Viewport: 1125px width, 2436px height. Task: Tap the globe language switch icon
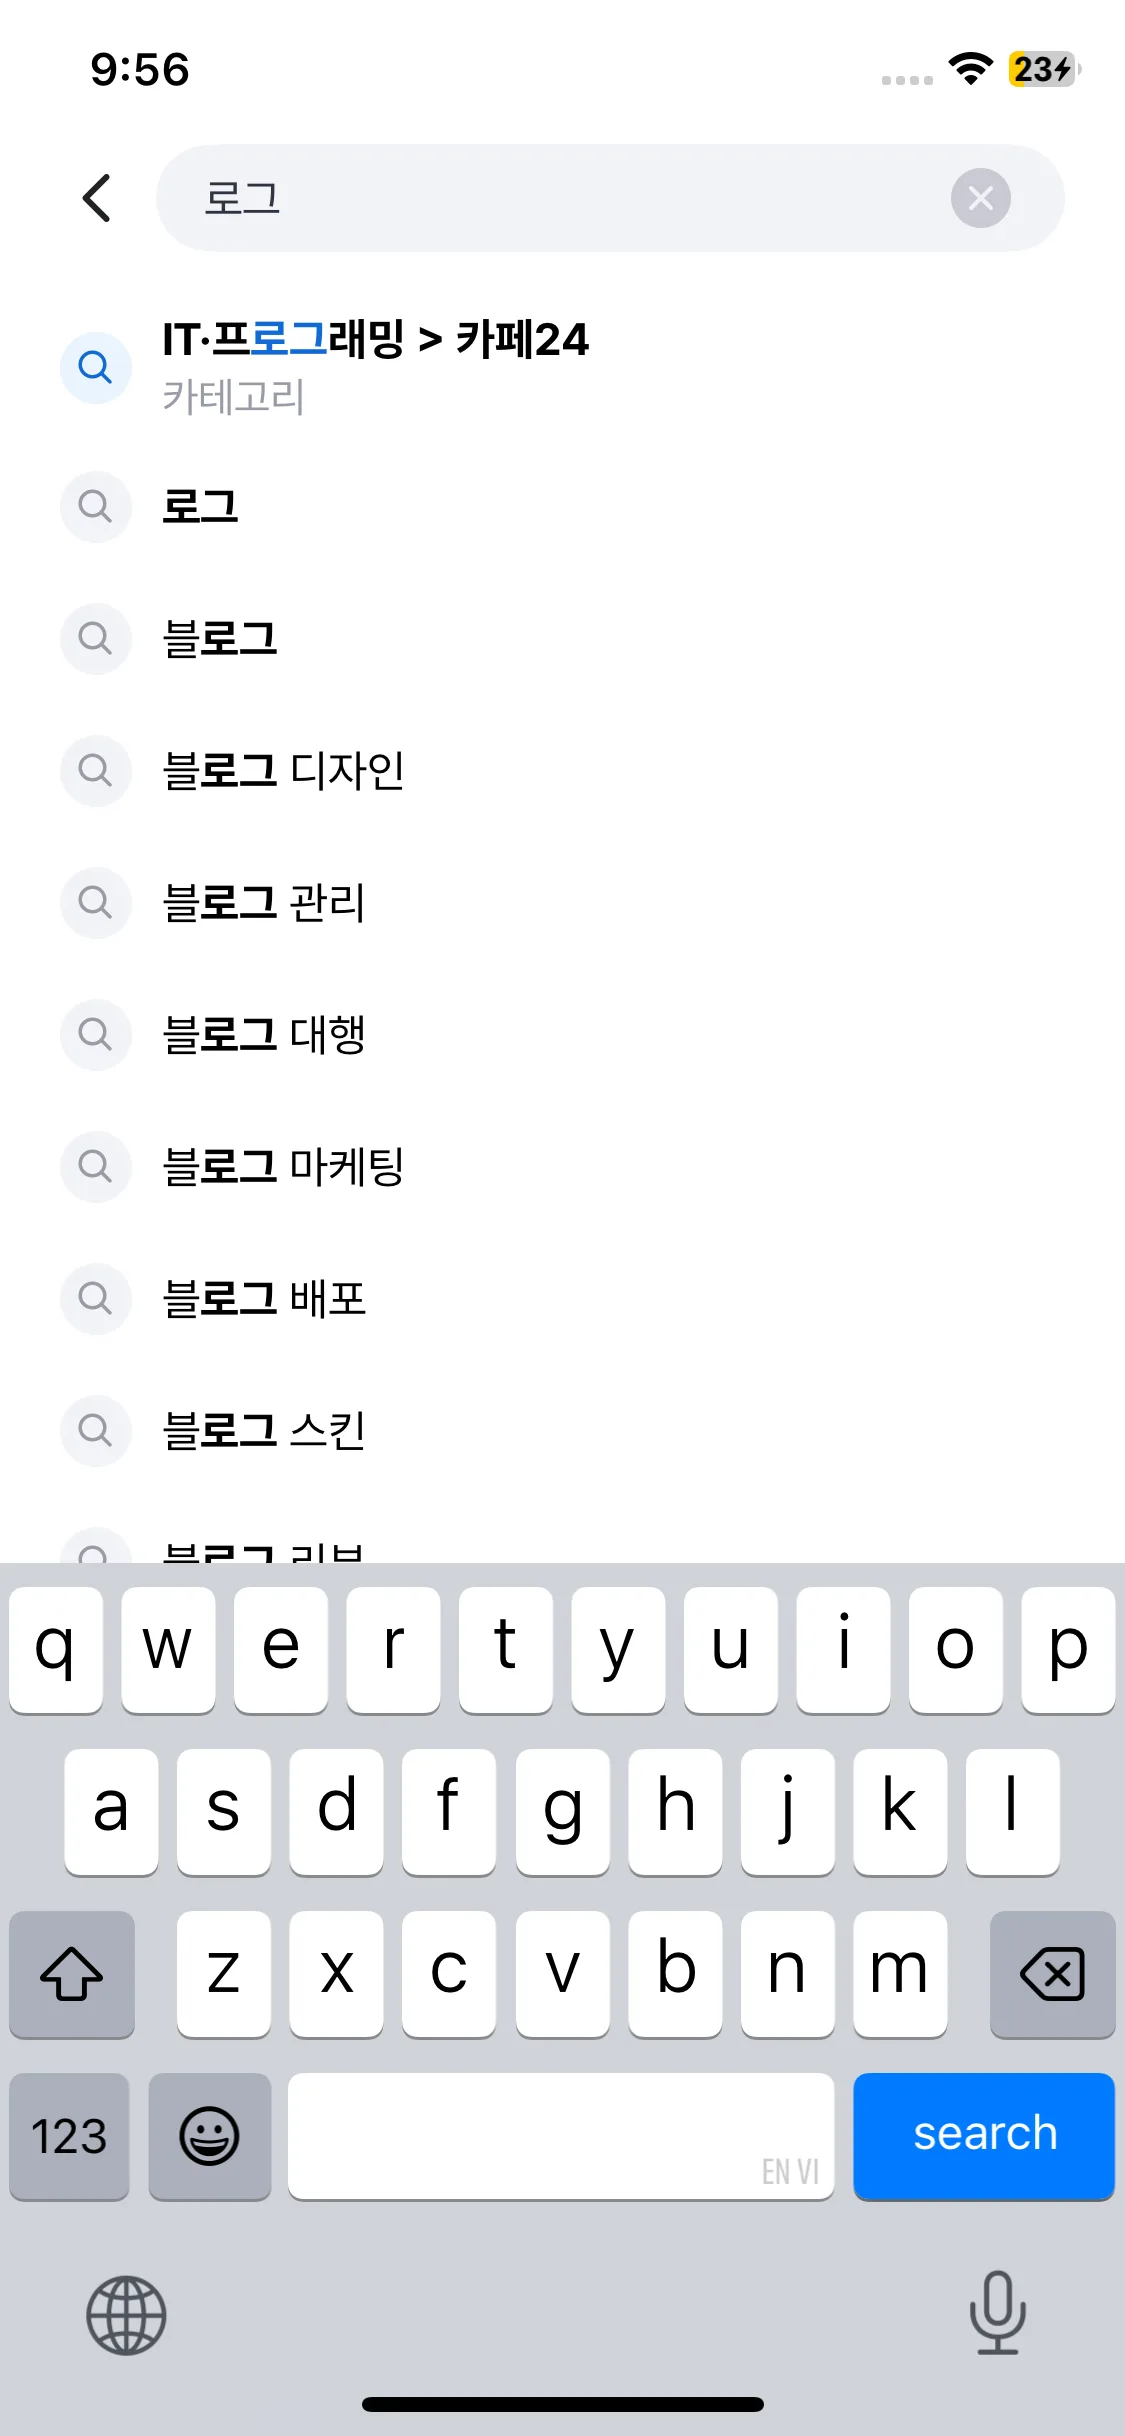click(126, 2315)
